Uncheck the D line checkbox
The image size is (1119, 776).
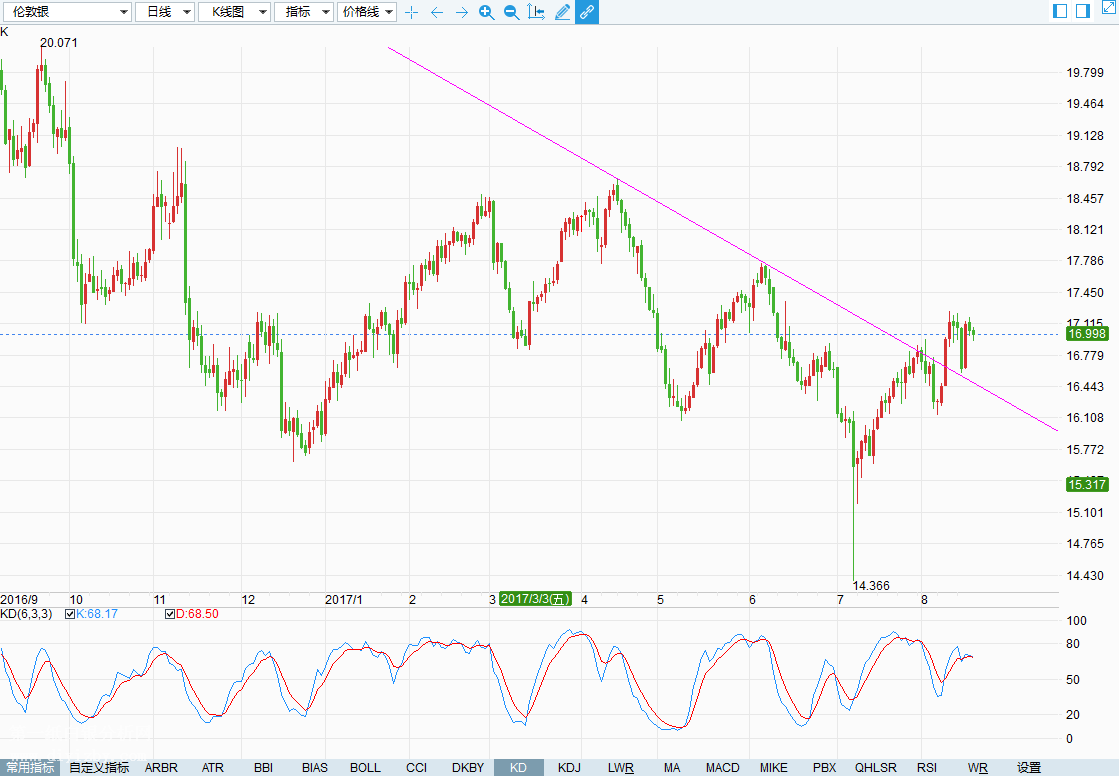(x=169, y=614)
